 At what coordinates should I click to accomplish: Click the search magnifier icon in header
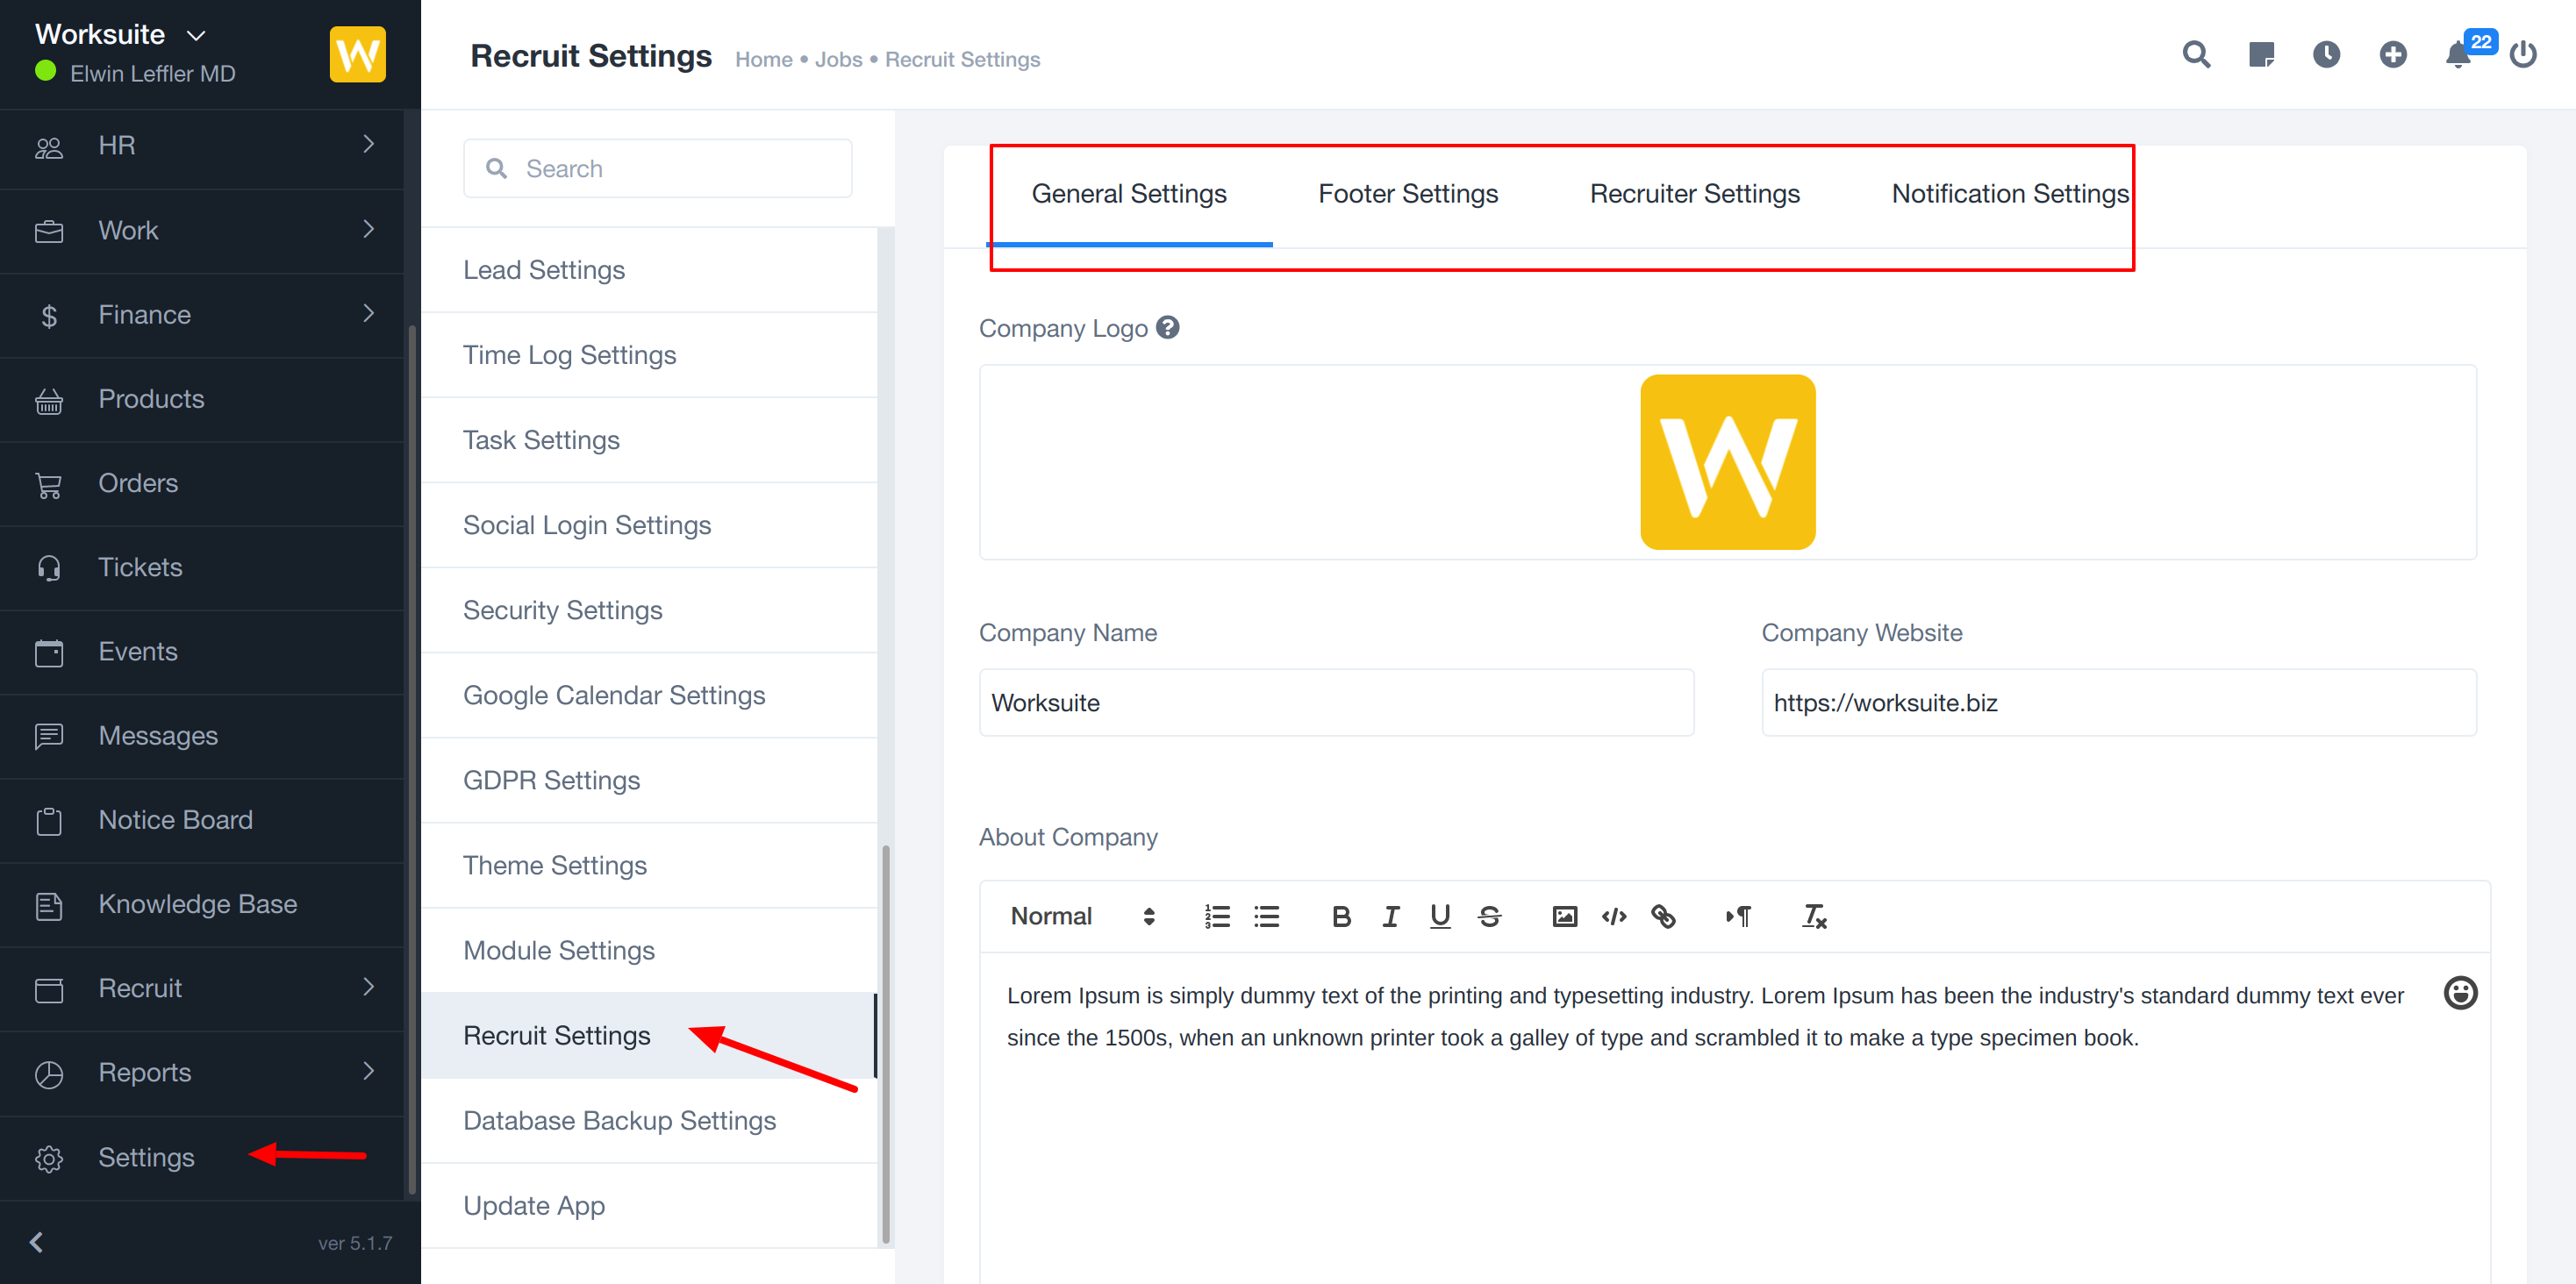pyautogui.click(x=2195, y=54)
